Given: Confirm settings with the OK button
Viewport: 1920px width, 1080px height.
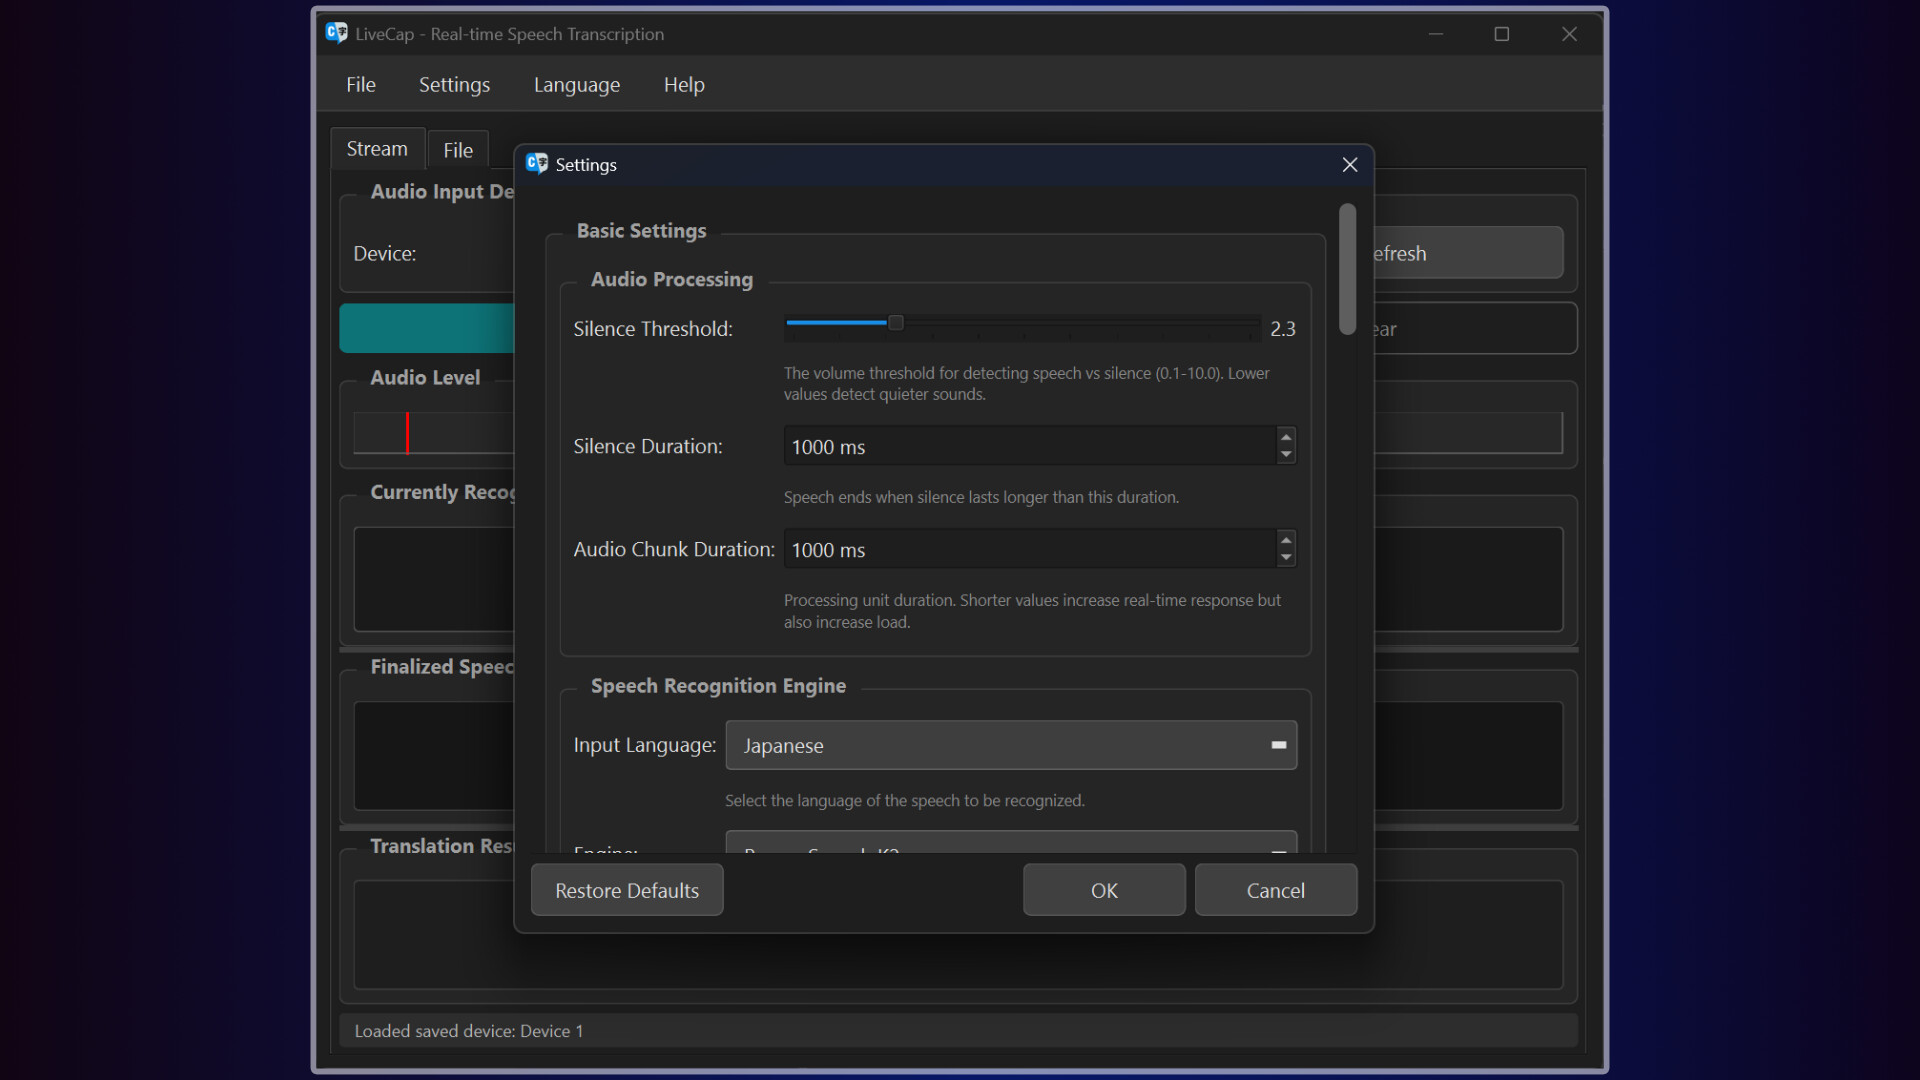Looking at the screenshot, I should click(x=1103, y=890).
